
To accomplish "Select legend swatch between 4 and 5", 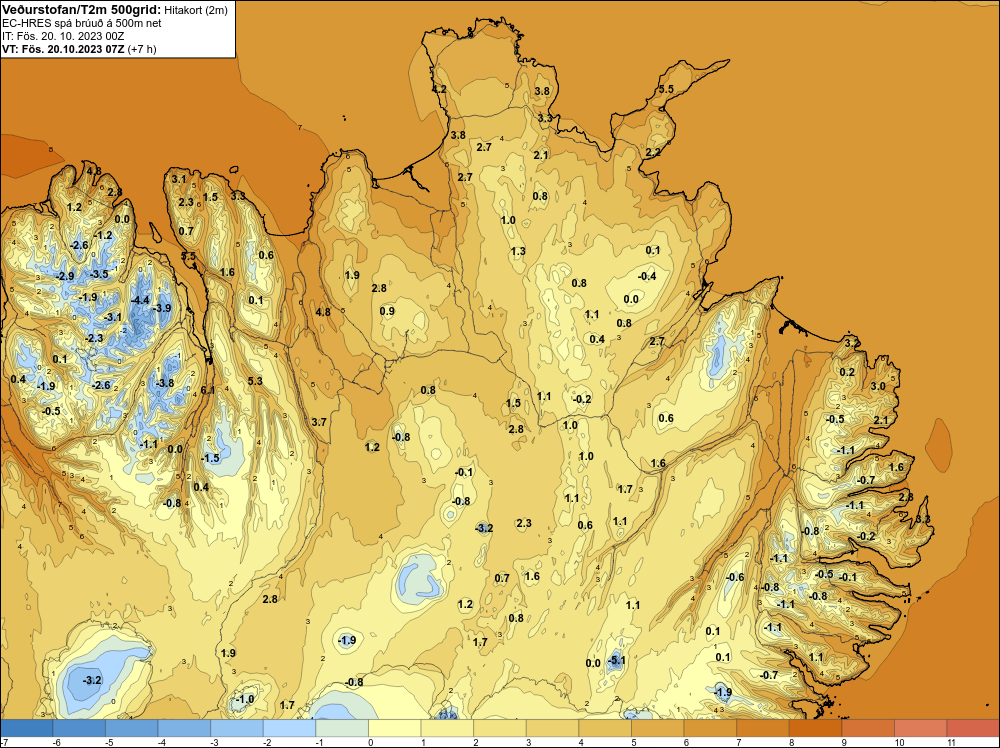I will 605,728.
